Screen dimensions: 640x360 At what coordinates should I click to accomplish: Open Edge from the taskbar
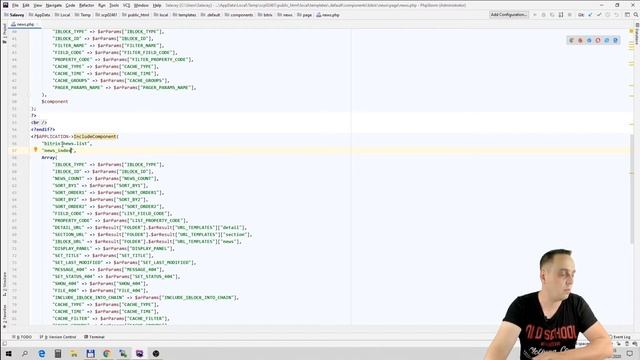point(42,353)
